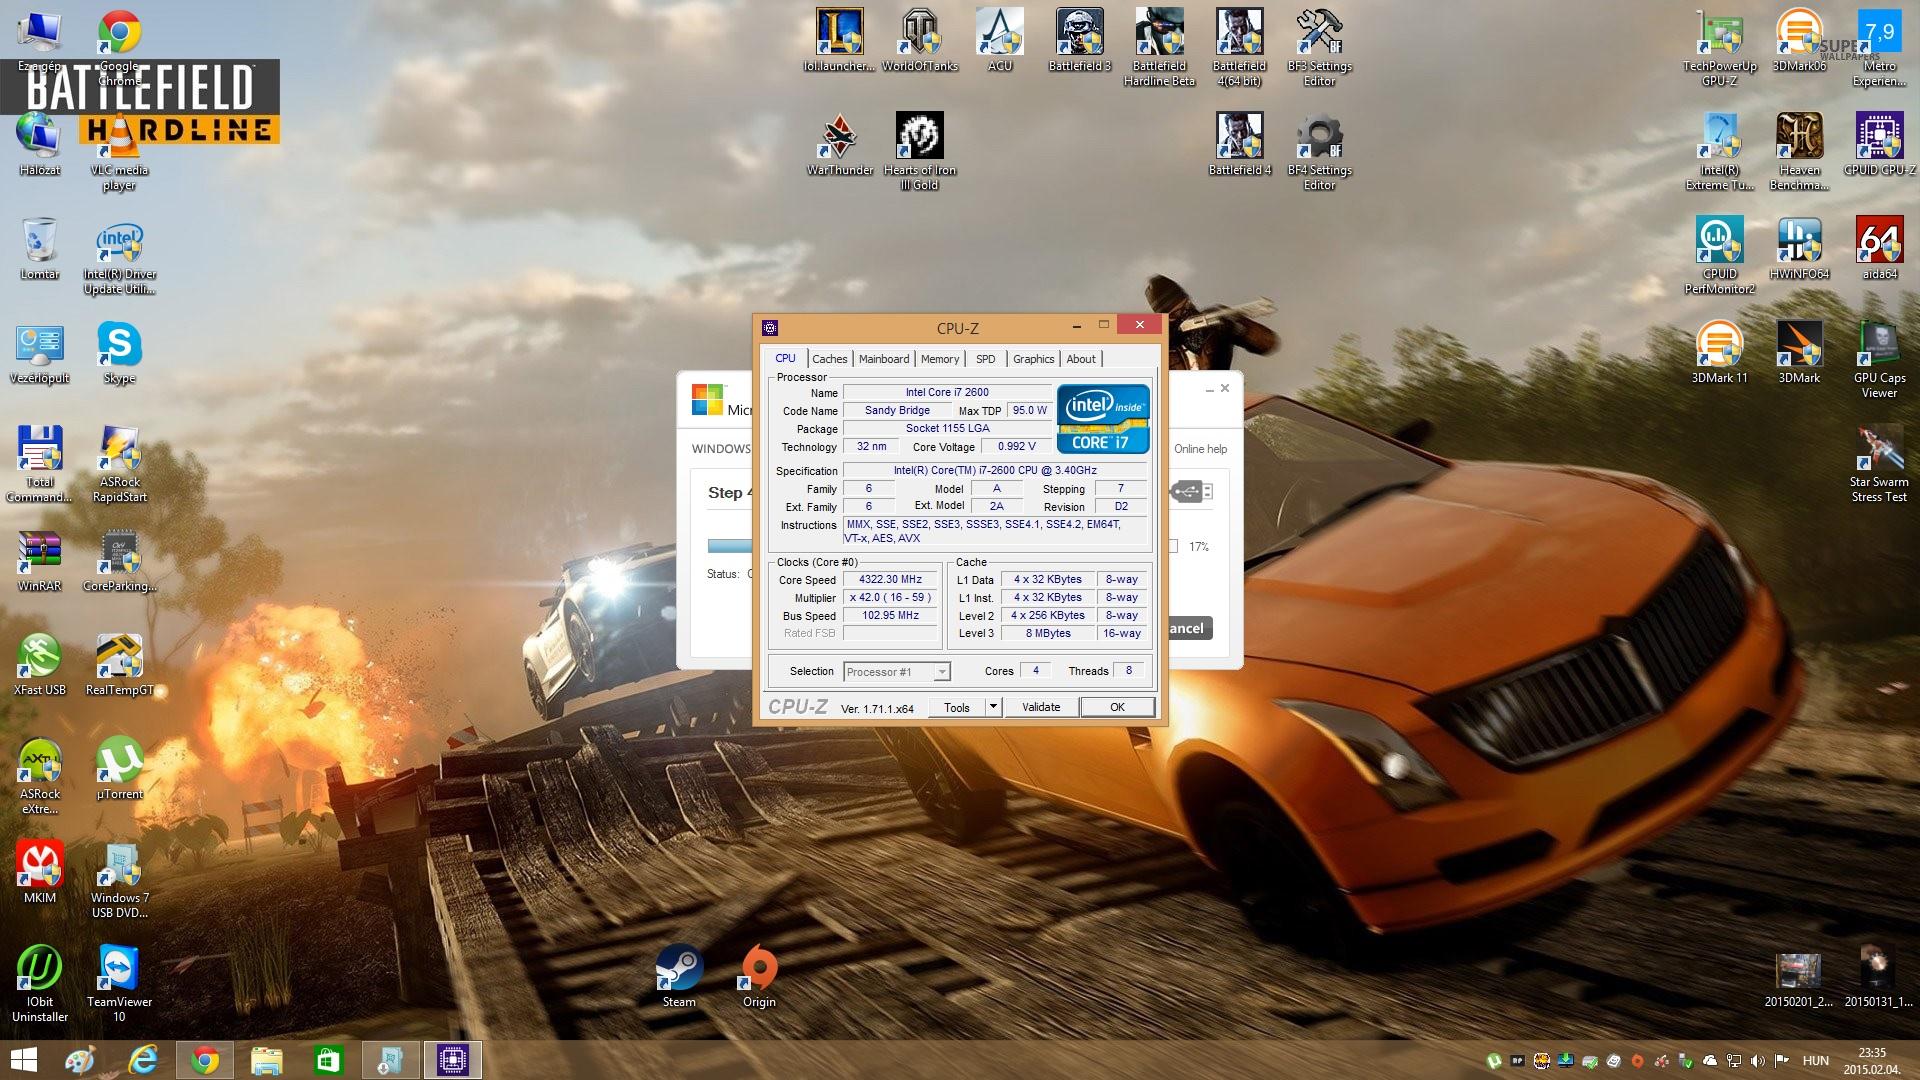The image size is (1920, 1080).
Task: Click the Core Speed value field
Action: click(x=891, y=580)
